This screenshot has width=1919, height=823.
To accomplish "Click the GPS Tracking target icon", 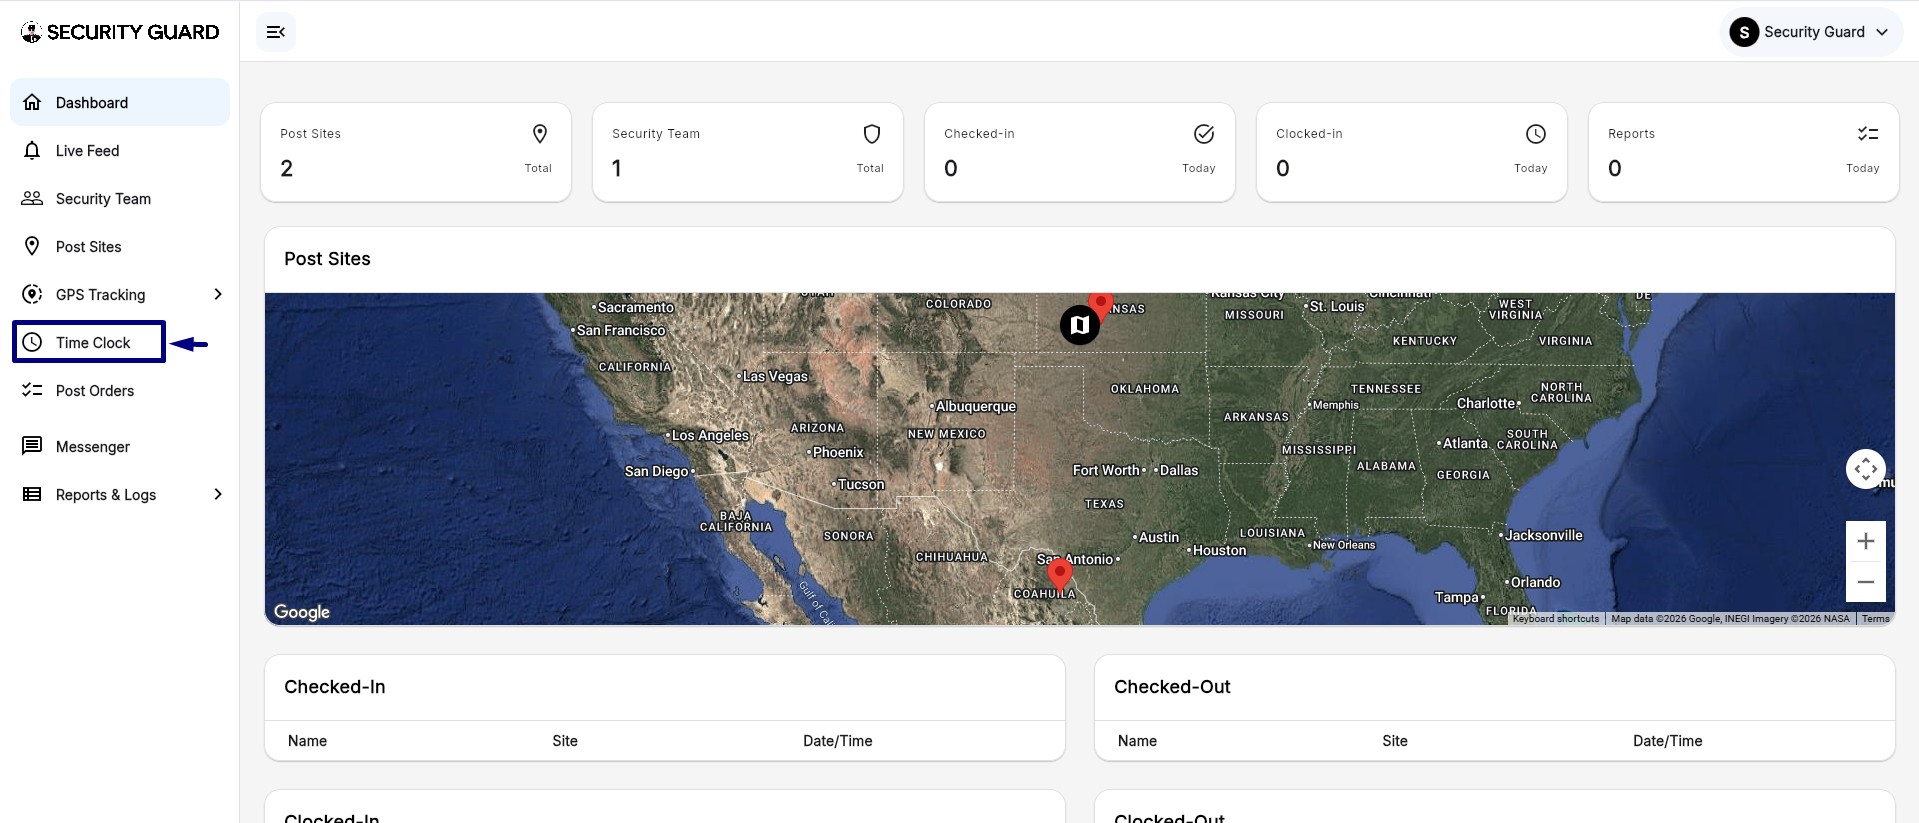I will 32,294.
